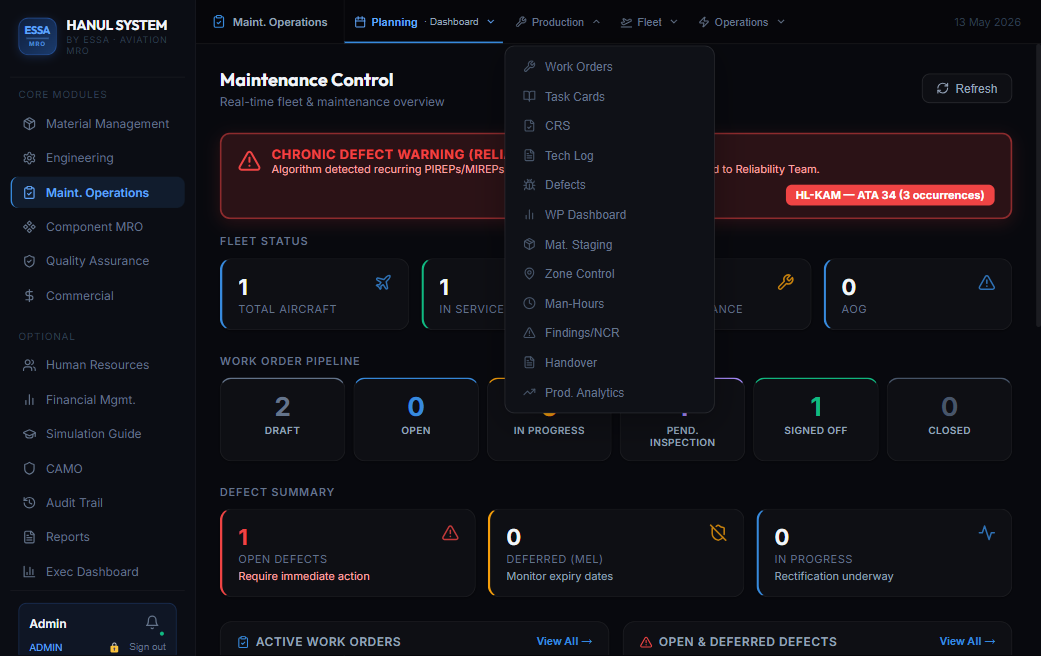The image size is (1041, 656).
Task: Select Work Orders from Production menu
Action: click(609, 66)
